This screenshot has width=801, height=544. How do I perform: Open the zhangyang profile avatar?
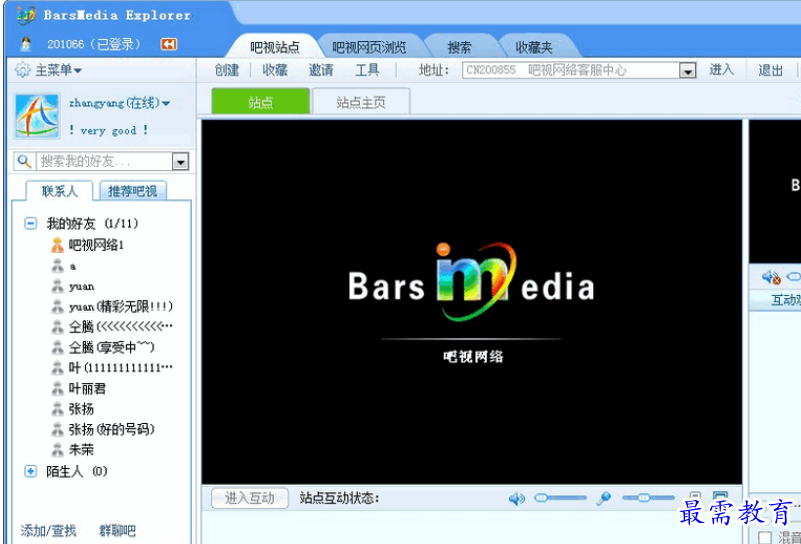point(37,116)
